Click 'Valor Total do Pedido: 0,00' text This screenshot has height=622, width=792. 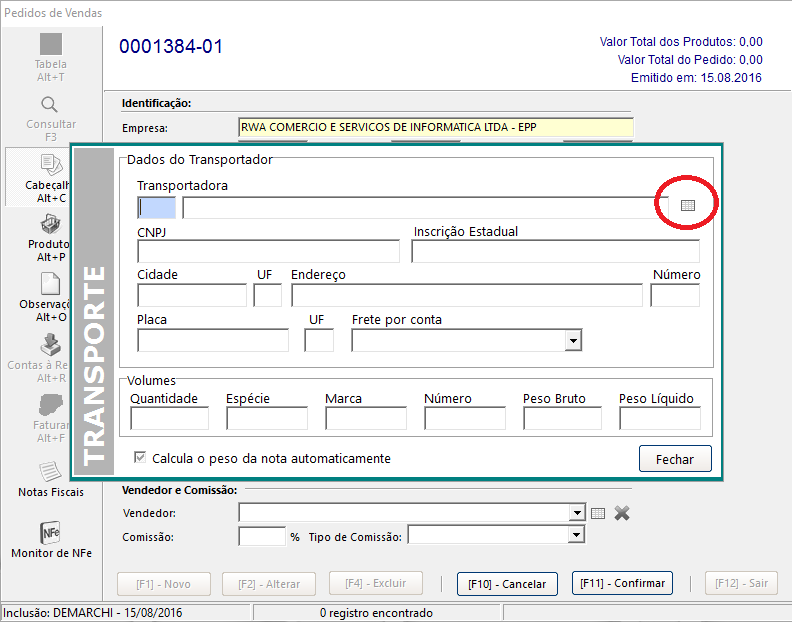click(690, 60)
